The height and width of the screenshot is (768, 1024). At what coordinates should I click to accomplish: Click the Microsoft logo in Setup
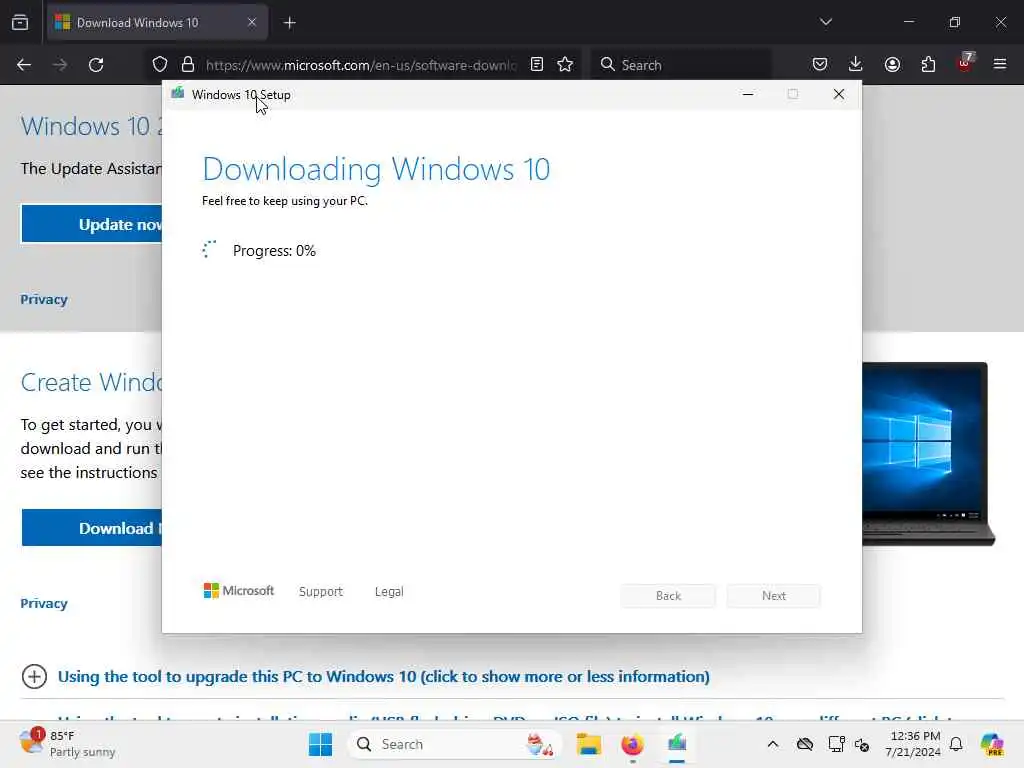239,590
